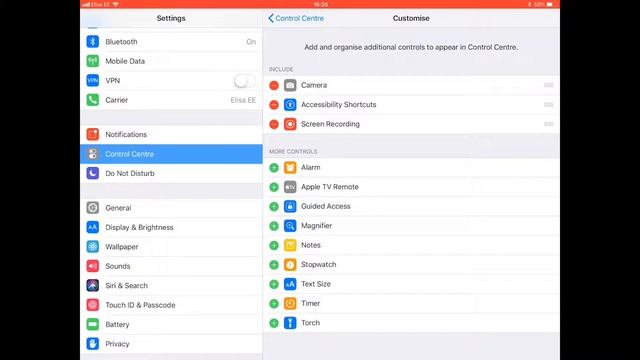Tap the Apple TV Remote icon
Viewport: 640px width, 360px height.
click(290, 187)
